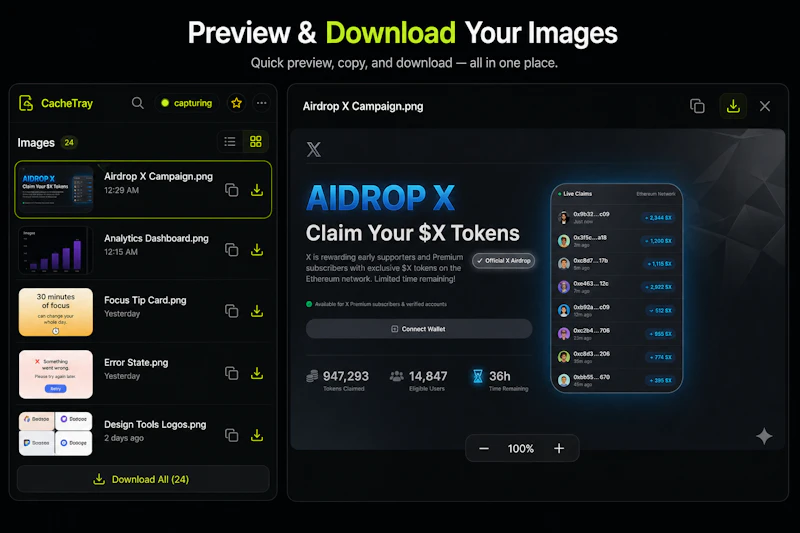
Task: Copy Error State.png image
Action: [232, 373]
